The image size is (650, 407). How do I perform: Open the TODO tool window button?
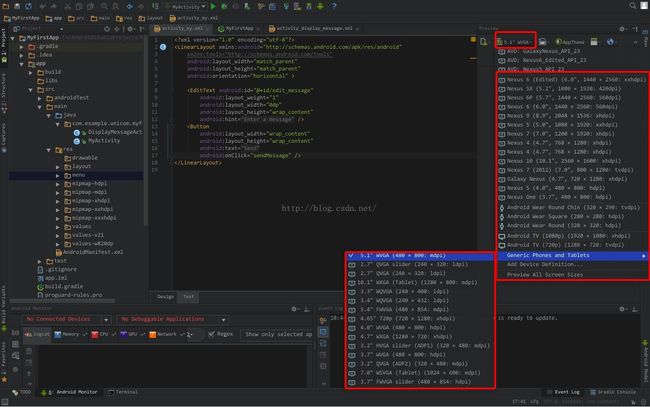point(22,392)
